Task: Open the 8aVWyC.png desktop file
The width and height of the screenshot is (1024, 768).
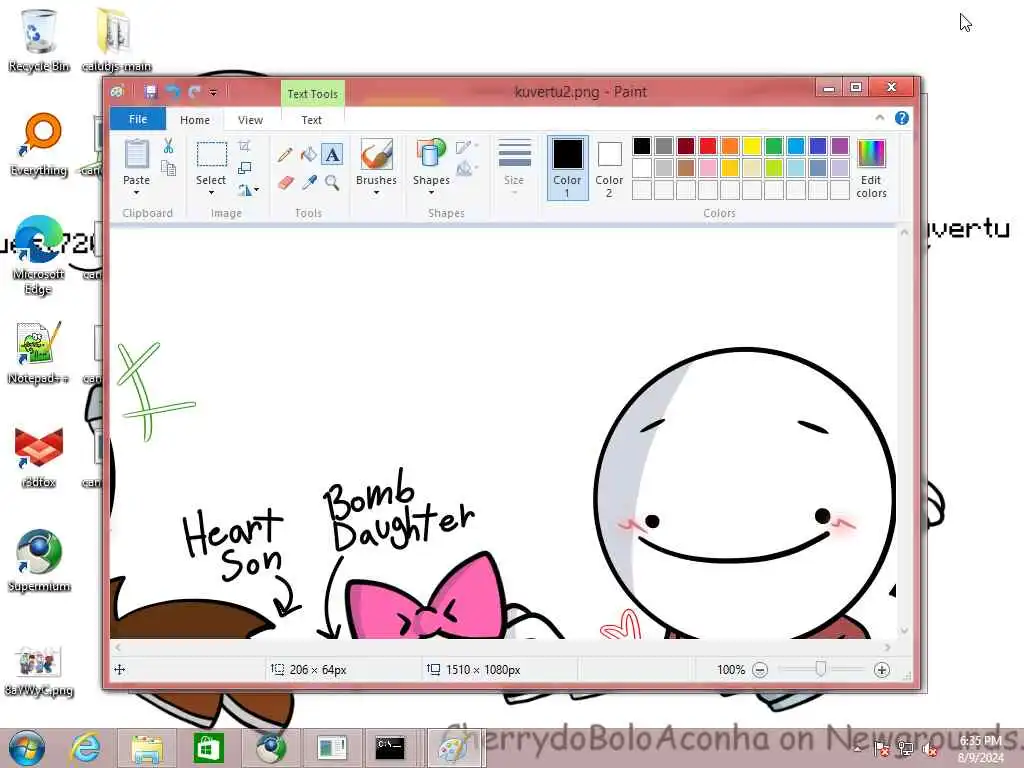Action: (x=39, y=671)
